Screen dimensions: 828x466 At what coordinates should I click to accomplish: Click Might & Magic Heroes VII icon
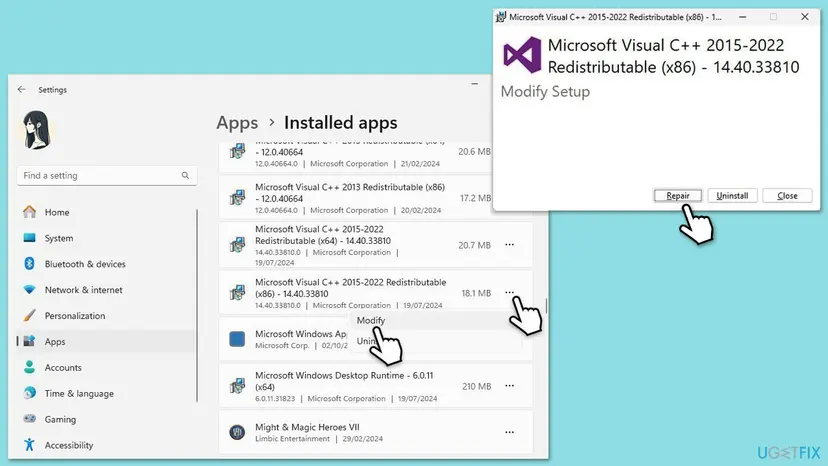pyautogui.click(x=237, y=432)
